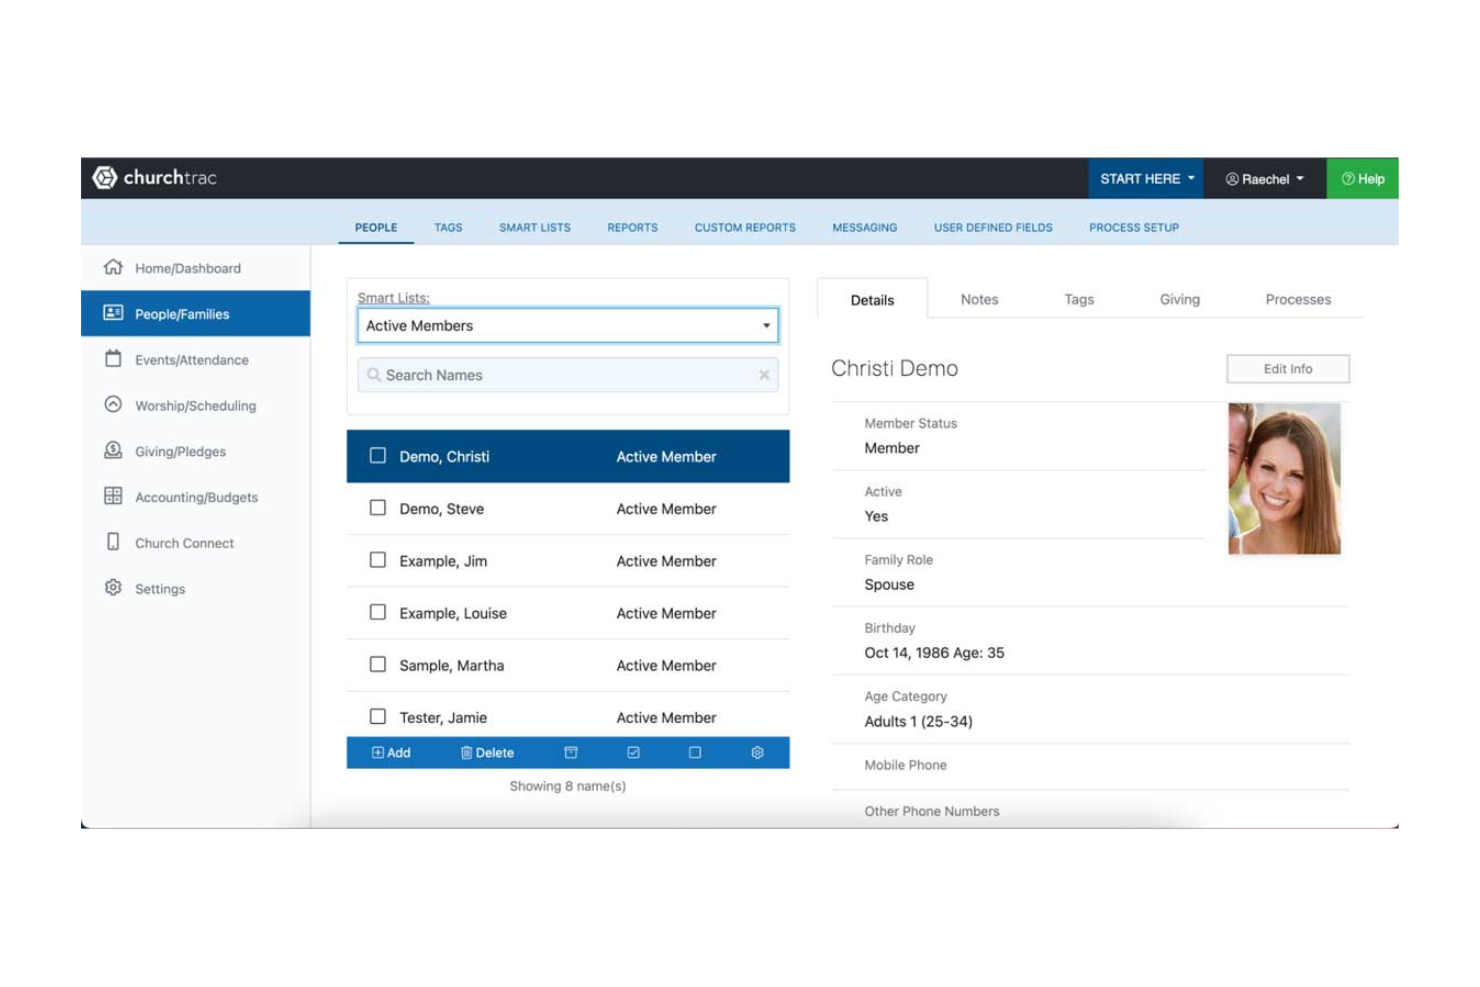Check the checkbox next to Demo, Steve
The height and width of the screenshot is (987, 1480).
pyautogui.click(x=378, y=508)
